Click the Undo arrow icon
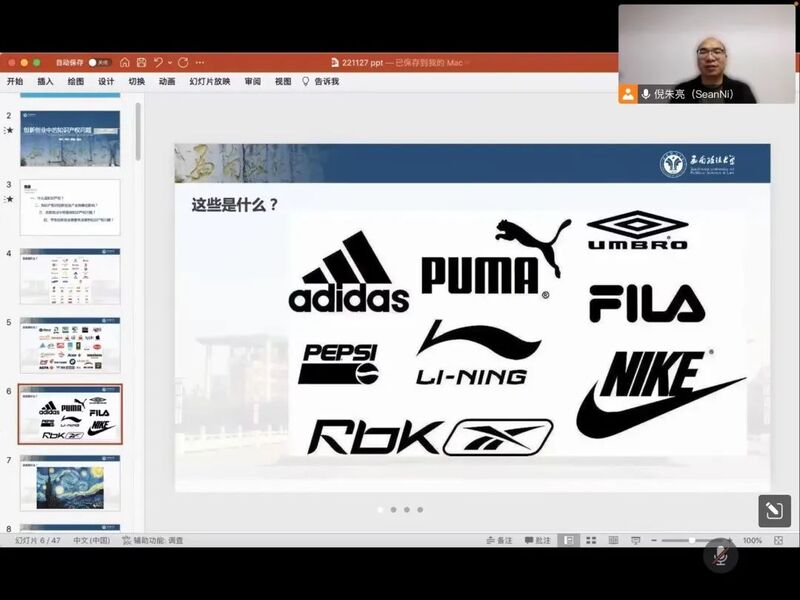800x600 pixels. pyautogui.click(x=158, y=62)
